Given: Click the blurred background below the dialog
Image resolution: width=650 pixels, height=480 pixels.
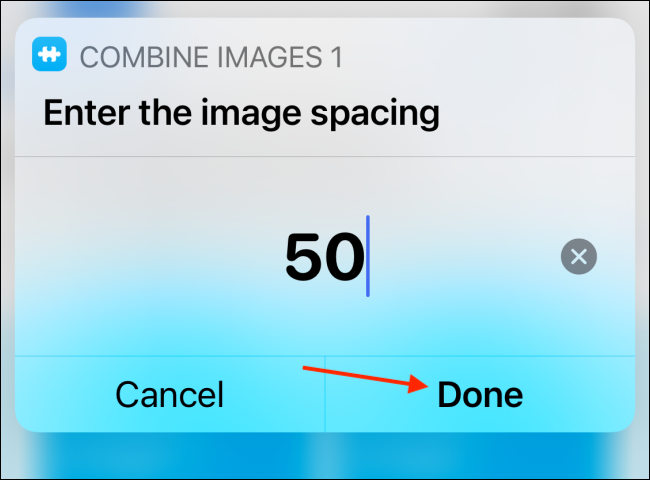Looking at the screenshot, I should (x=325, y=458).
